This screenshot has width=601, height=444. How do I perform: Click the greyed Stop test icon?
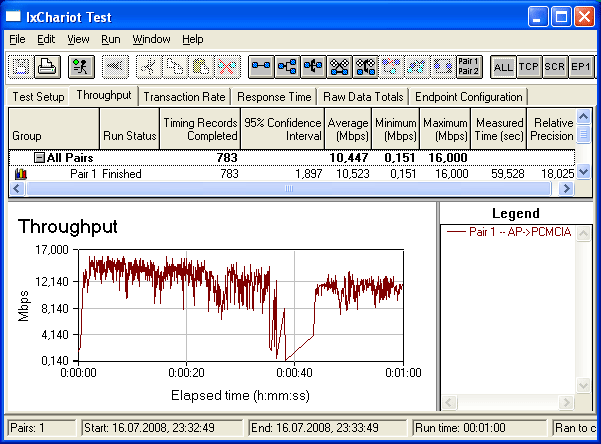tap(115, 67)
